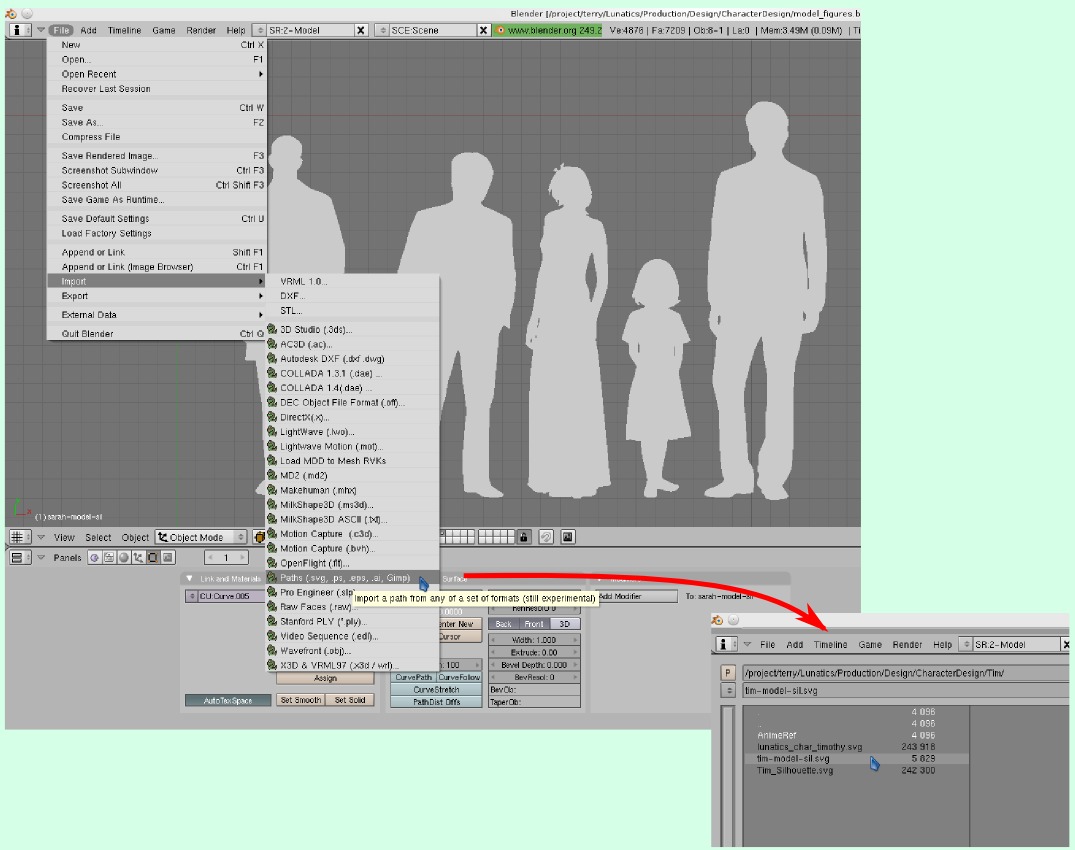
Task: Switch Panels to the Scene context icon
Action: click(x=167, y=557)
